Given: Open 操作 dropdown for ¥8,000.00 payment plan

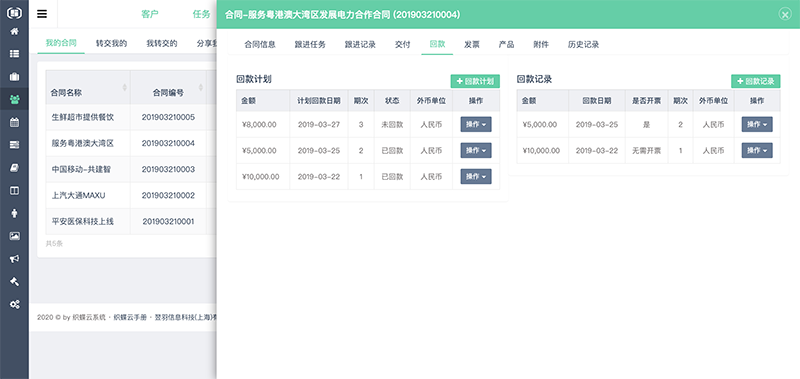Looking at the screenshot, I should (476, 124).
